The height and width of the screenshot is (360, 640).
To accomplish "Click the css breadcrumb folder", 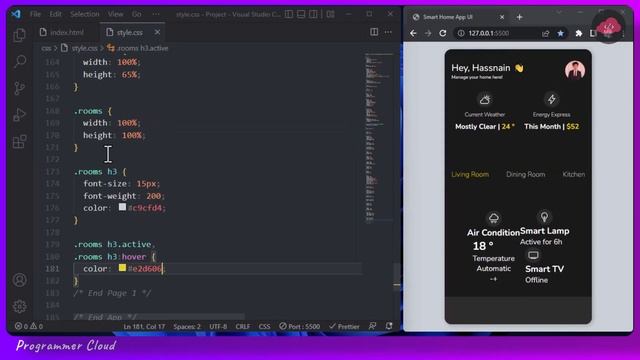I will tap(46, 48).
